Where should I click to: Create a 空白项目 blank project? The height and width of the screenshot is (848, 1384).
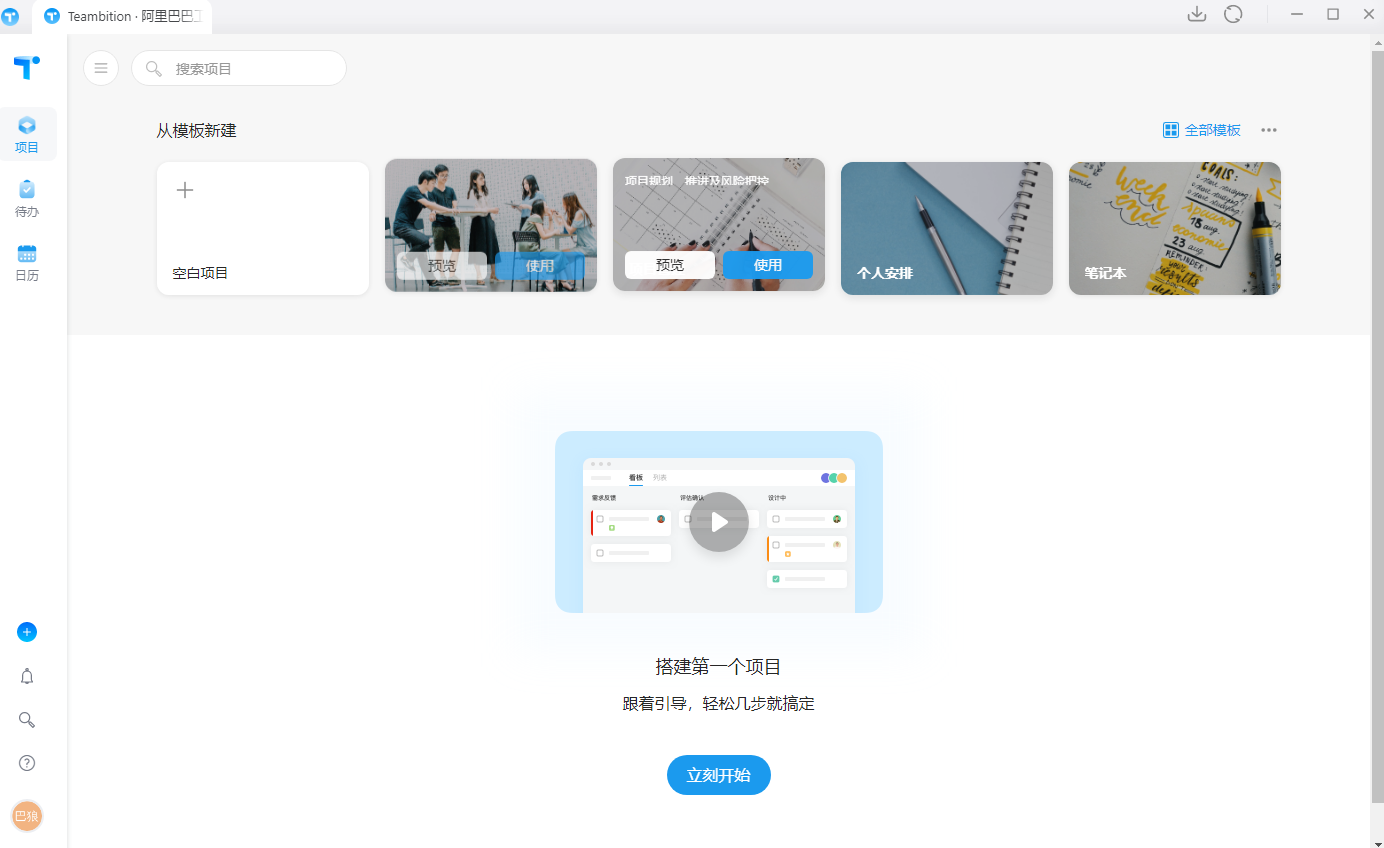tap(263, 228)
